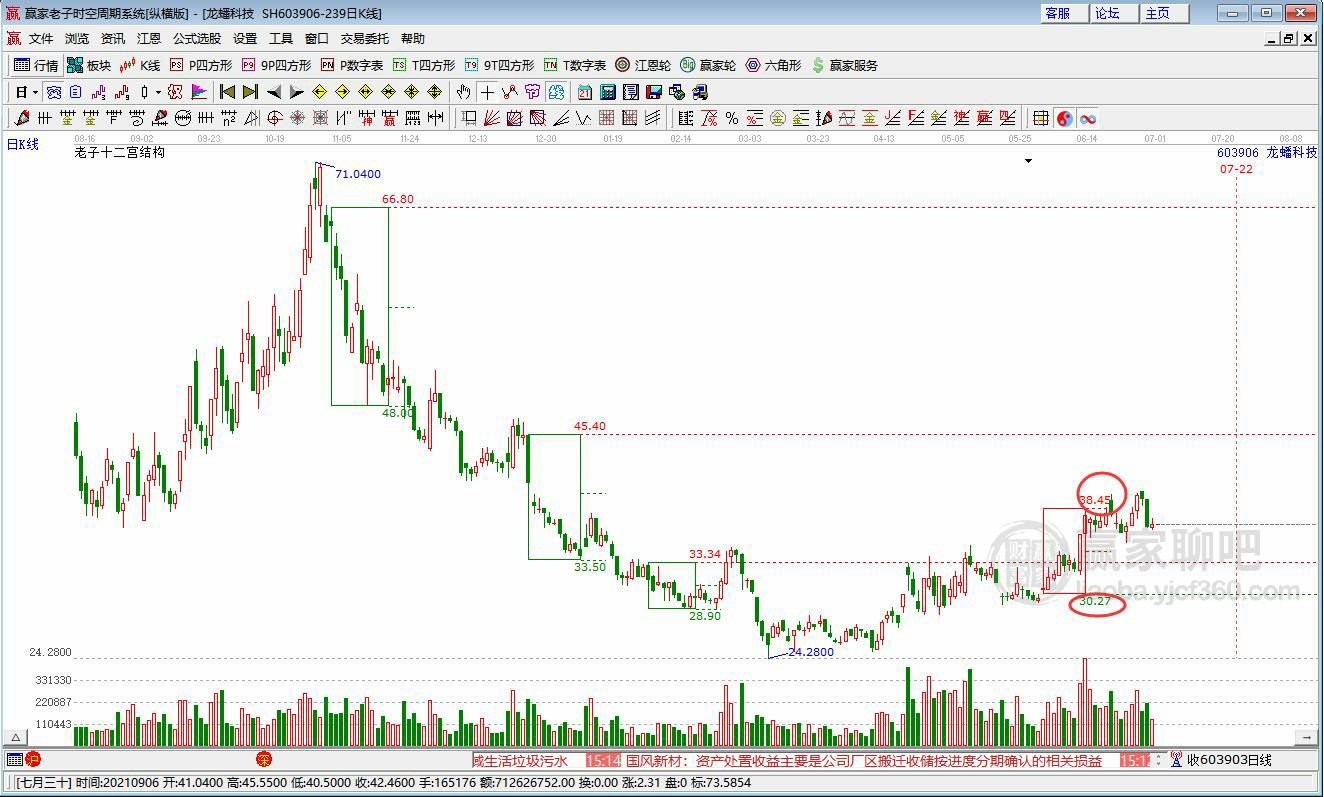Screen dimensions: 1324x797
Task: Open the T四方形 tool
Action: (x=424, y=65)
